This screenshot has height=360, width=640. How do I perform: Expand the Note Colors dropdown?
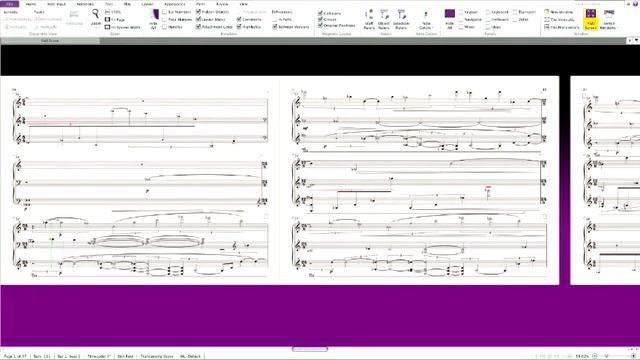point(426,20)
